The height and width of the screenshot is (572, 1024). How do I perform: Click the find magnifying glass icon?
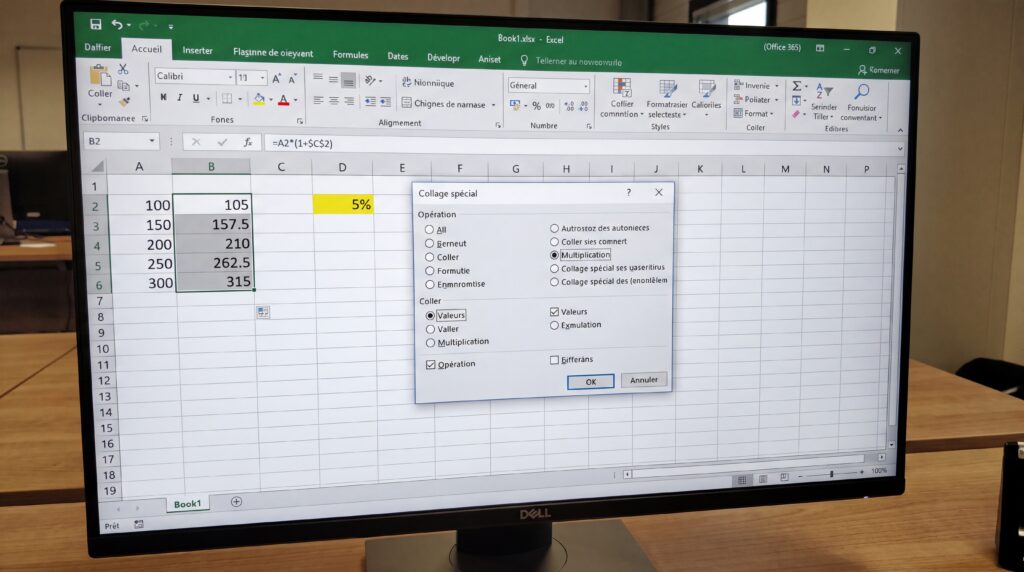coord(861,92)
